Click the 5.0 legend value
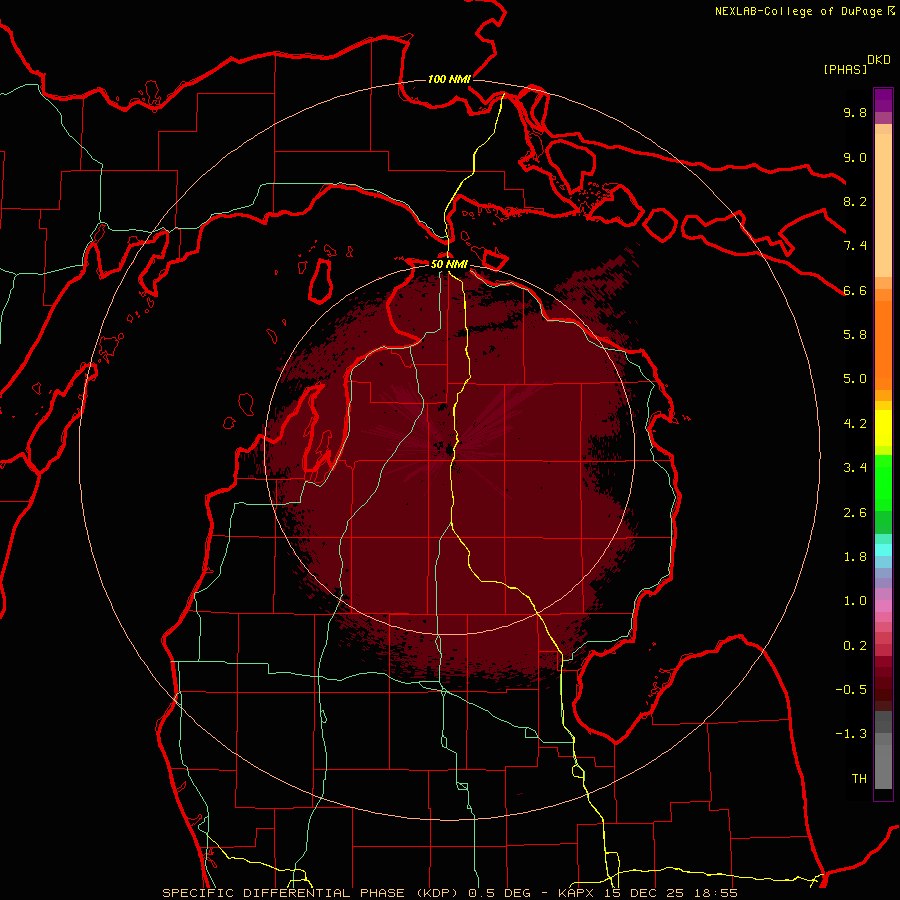This screenshot has height=900, width=900. tap(855, 379)
